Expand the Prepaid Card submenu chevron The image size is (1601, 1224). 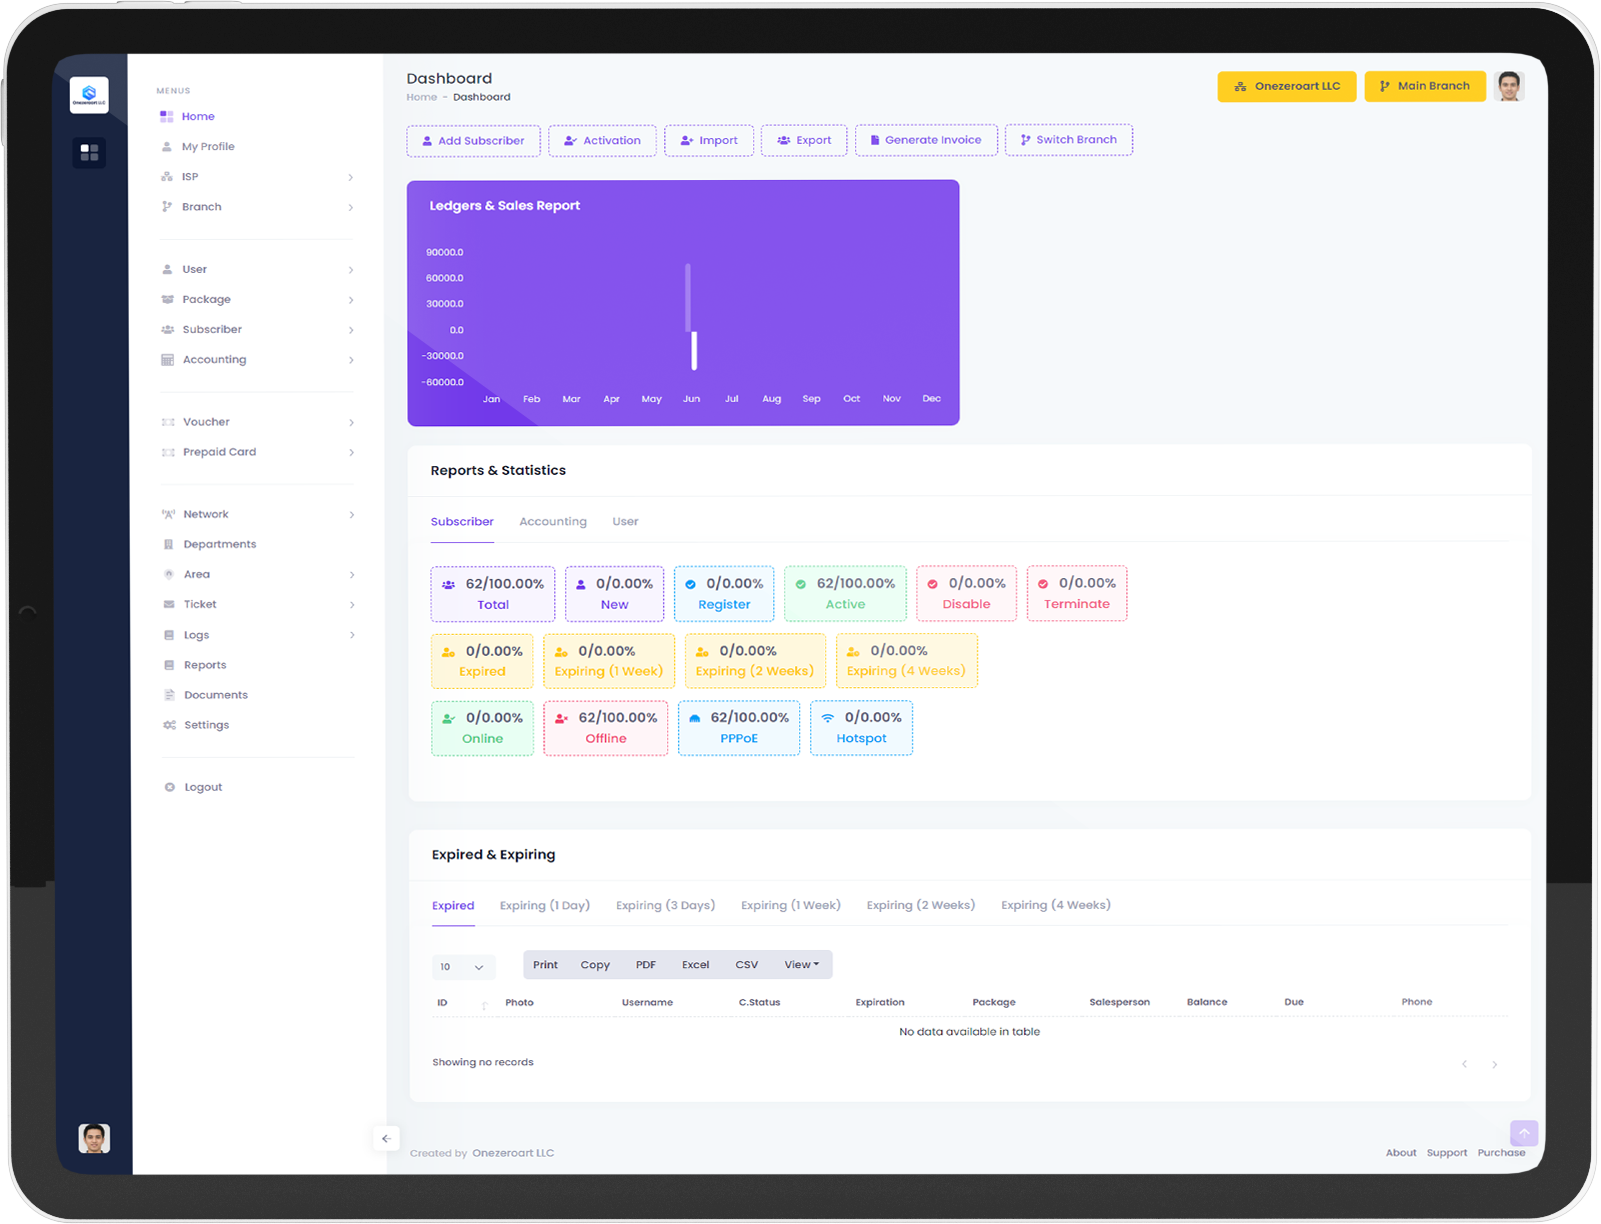[x=351, y=453]
